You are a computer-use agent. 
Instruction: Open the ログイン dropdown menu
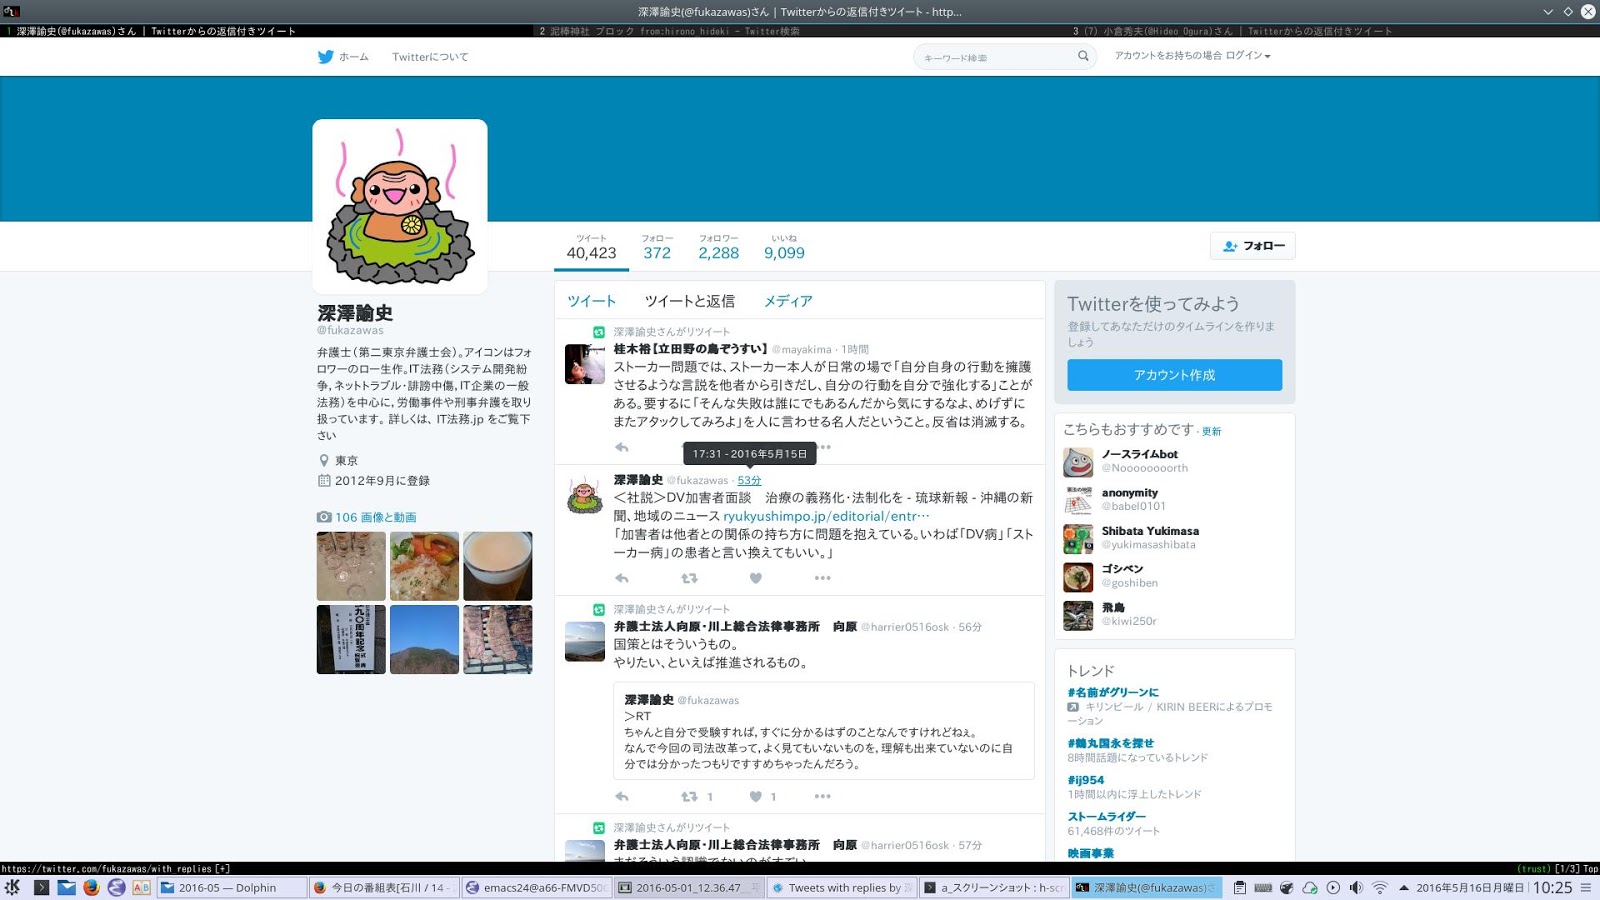tap(1247, 56)
